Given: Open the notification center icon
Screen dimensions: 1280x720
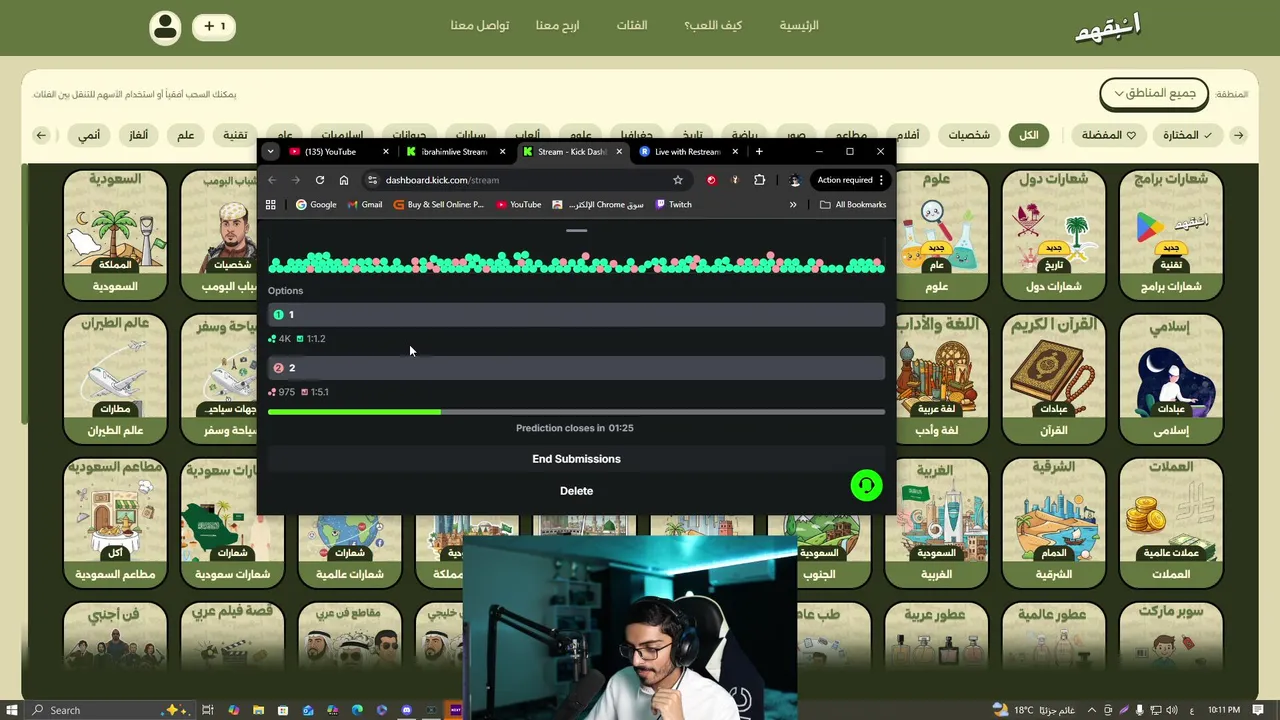Looking at the screenshot, I should (x=1256, y=710).
